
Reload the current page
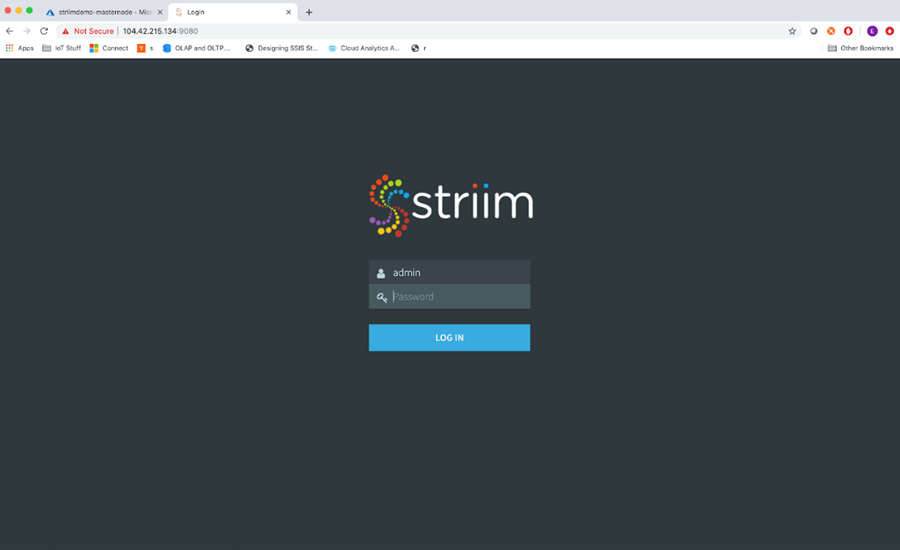pos(44,31)
